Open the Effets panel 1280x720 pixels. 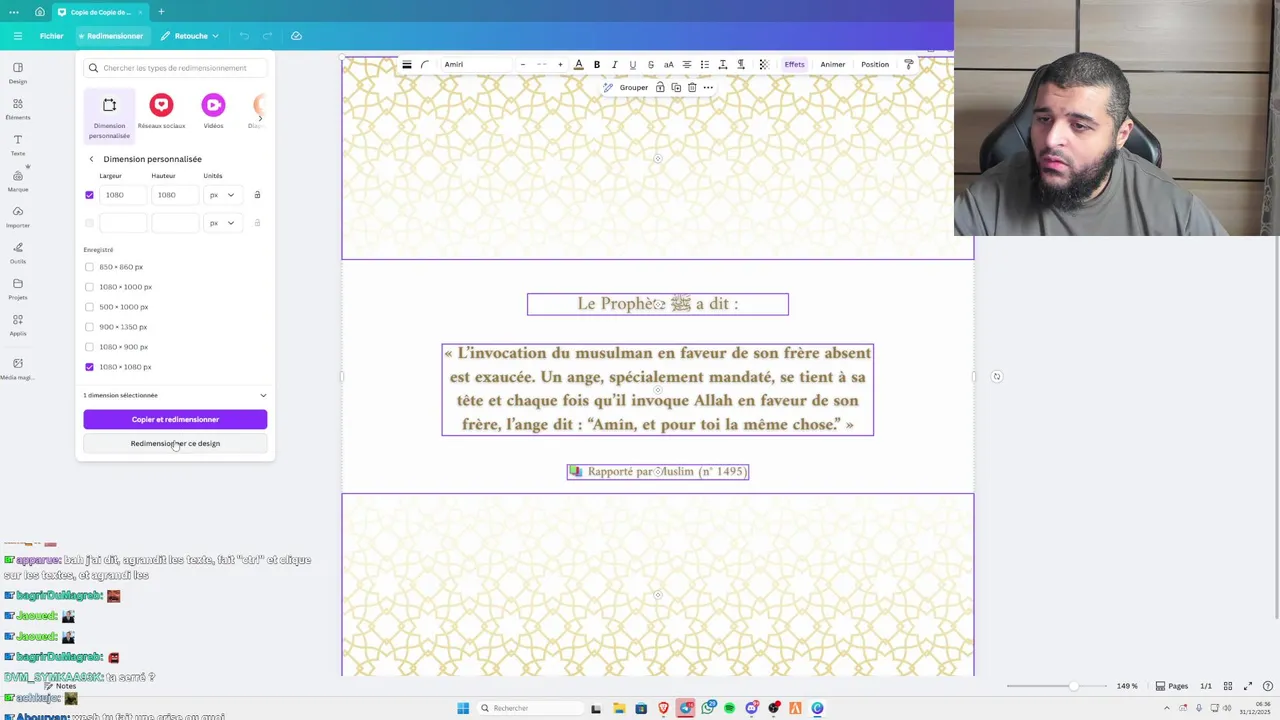click(794, 64)
